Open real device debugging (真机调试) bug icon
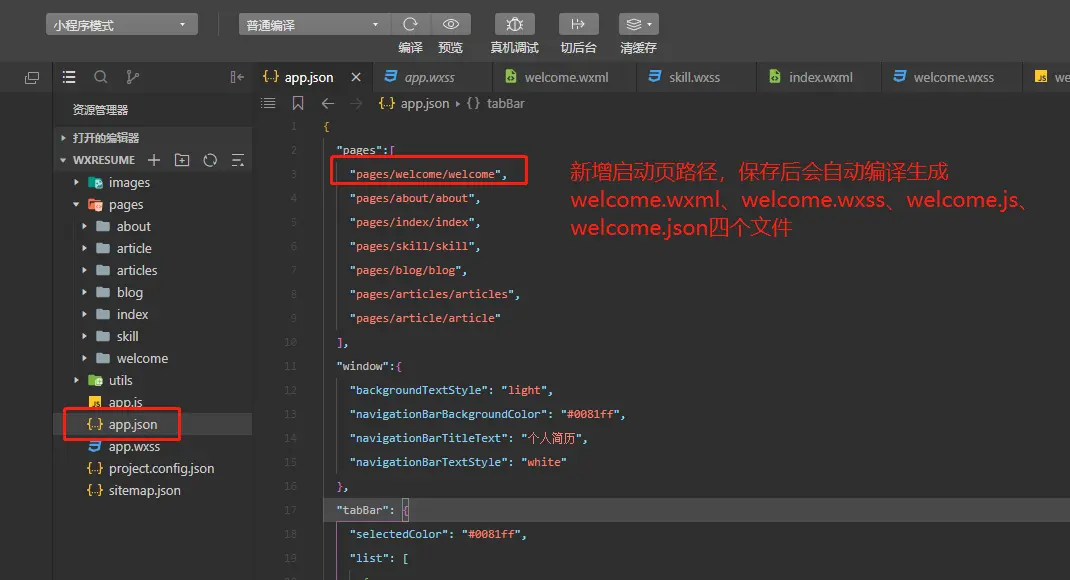 click(515, 24)
